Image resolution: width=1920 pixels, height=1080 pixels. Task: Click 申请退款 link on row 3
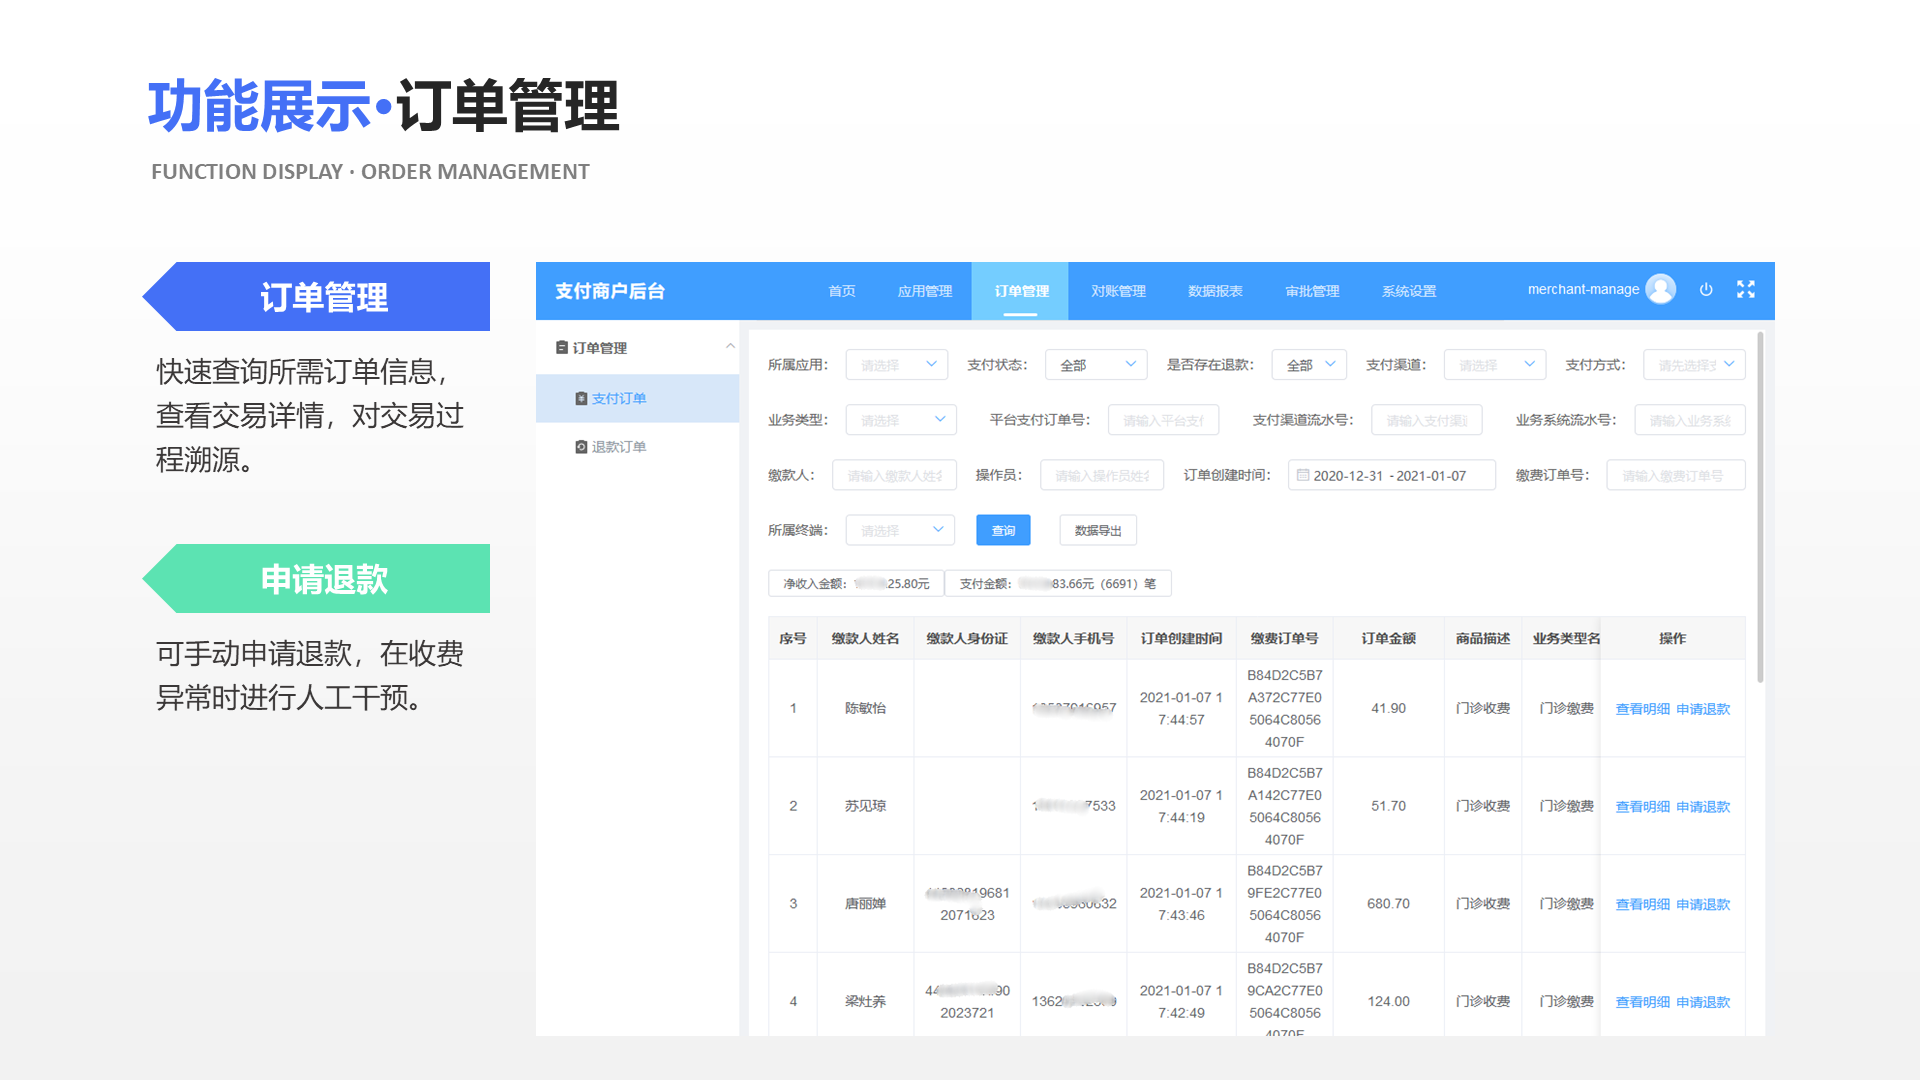(x=1703, y=903)
